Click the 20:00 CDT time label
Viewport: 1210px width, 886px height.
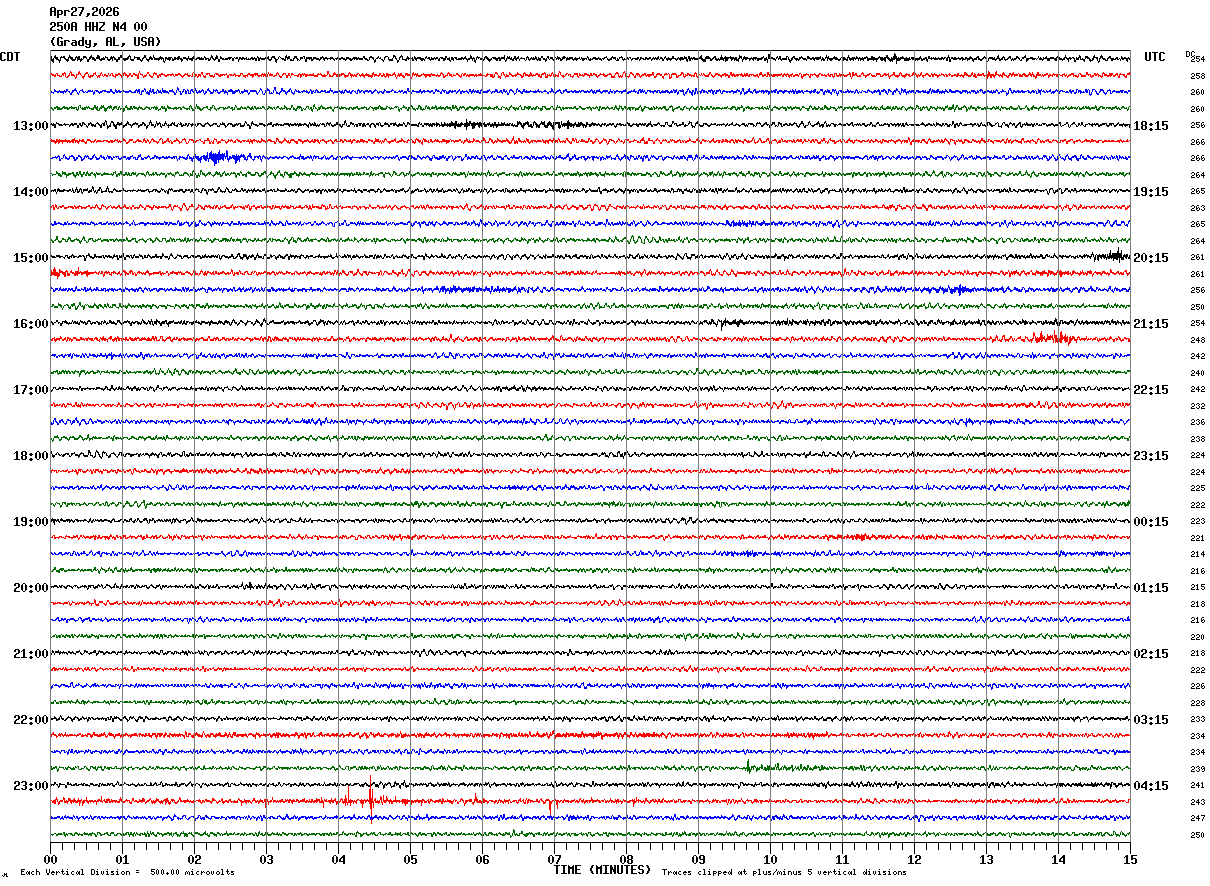pyautogui.click(x=30, y=588)
